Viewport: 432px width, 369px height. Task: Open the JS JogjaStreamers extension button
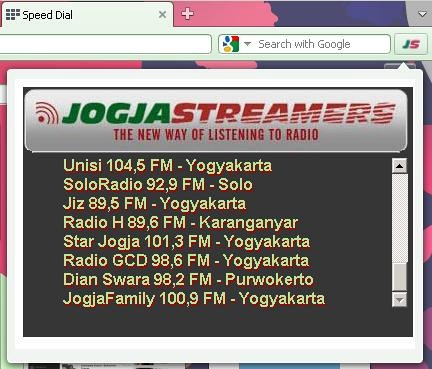click(x=411, y=44)
